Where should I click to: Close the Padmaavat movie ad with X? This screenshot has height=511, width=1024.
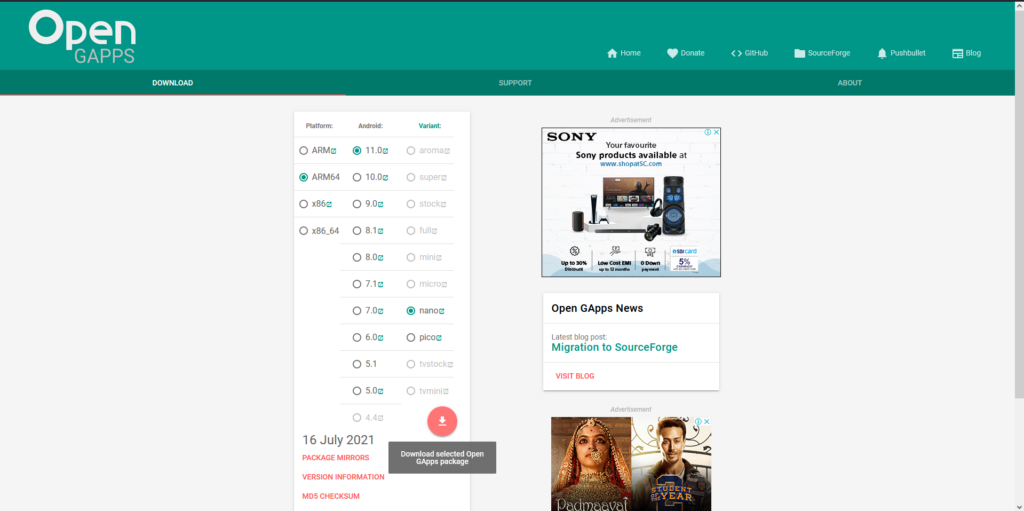click(x=707, y=421)
